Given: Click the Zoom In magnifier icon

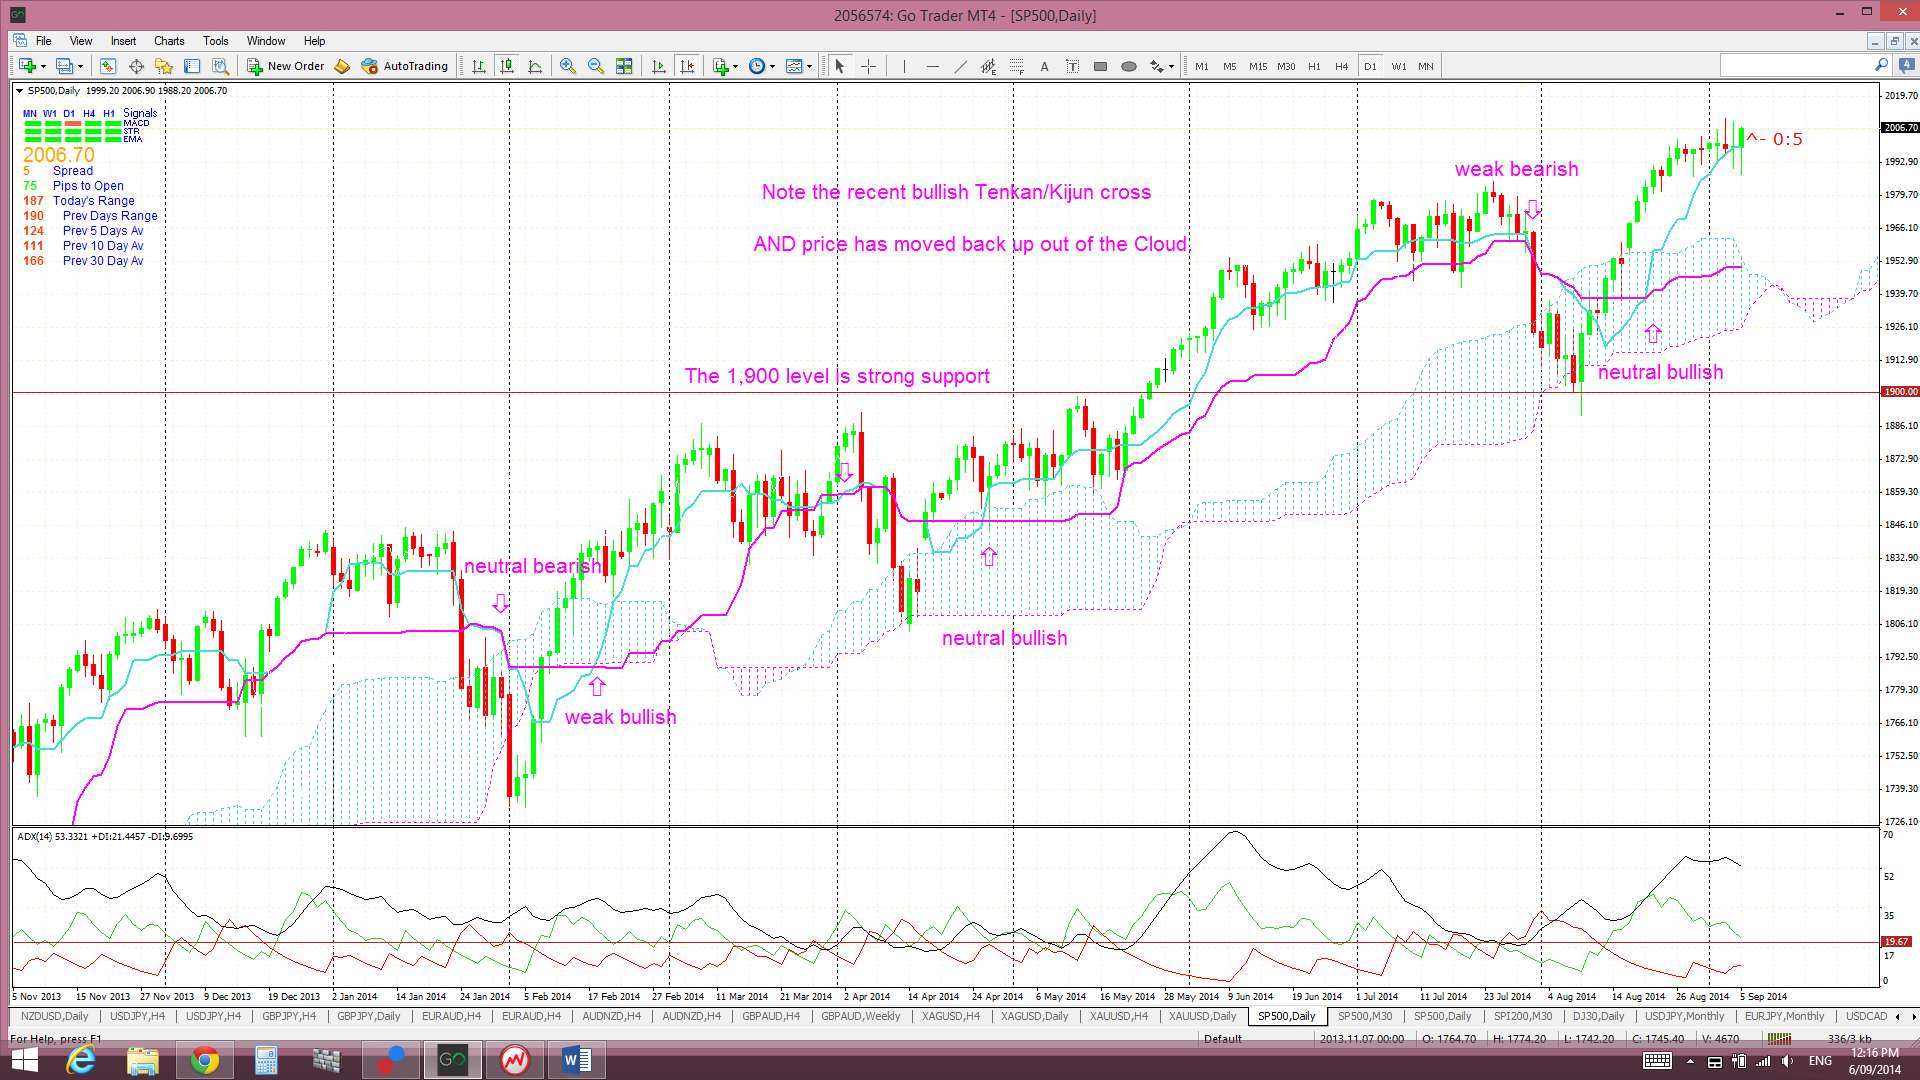Looking at the screenshot, I should tap(568, 66).
